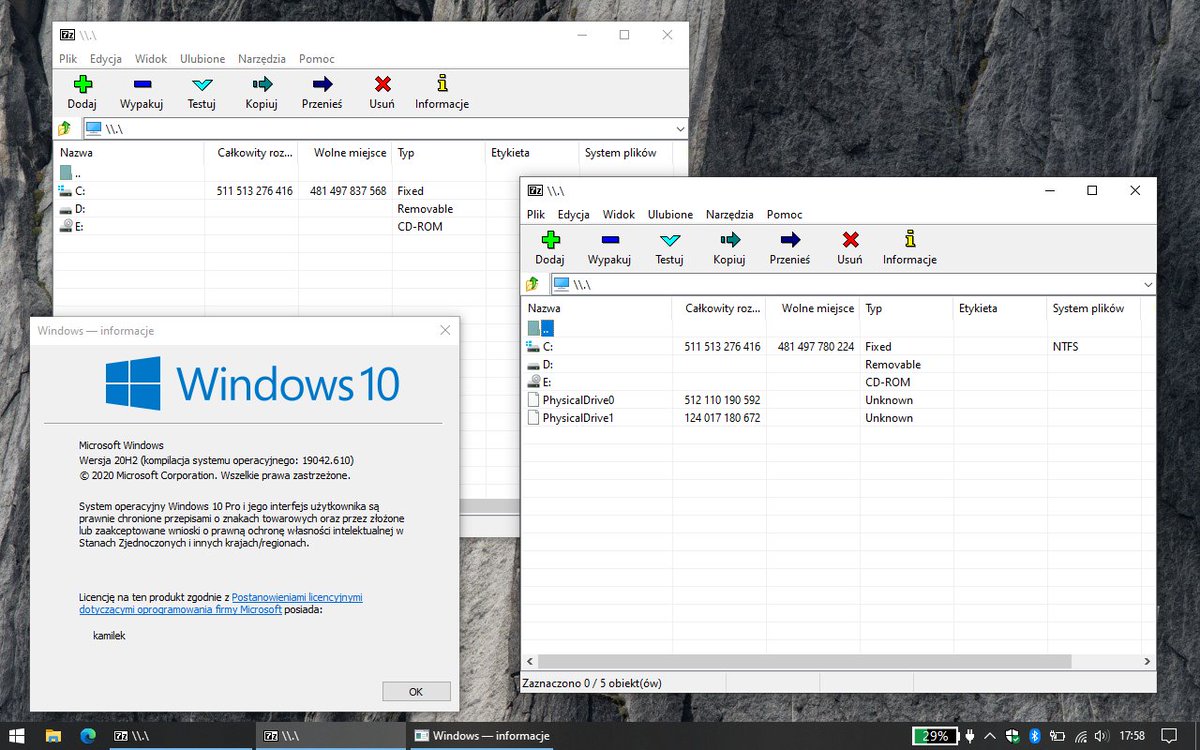This screenshot has width=1200, height=750.
Task: Click Dodaj icon in front 7-Zip window
Action: 550,240
